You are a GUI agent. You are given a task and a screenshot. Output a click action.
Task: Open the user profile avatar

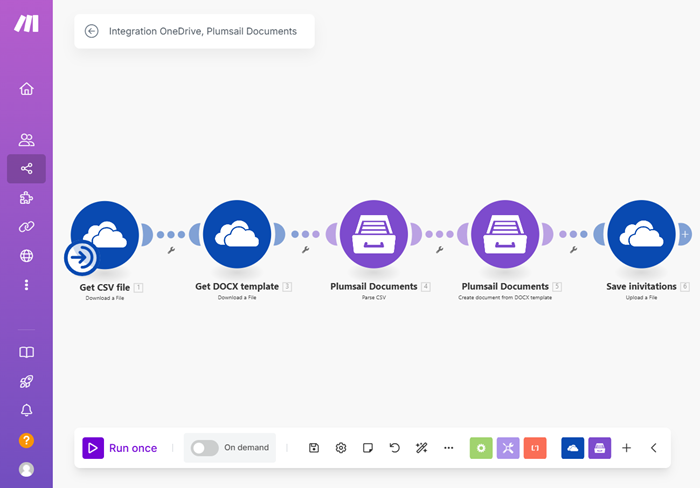point(26,469)
